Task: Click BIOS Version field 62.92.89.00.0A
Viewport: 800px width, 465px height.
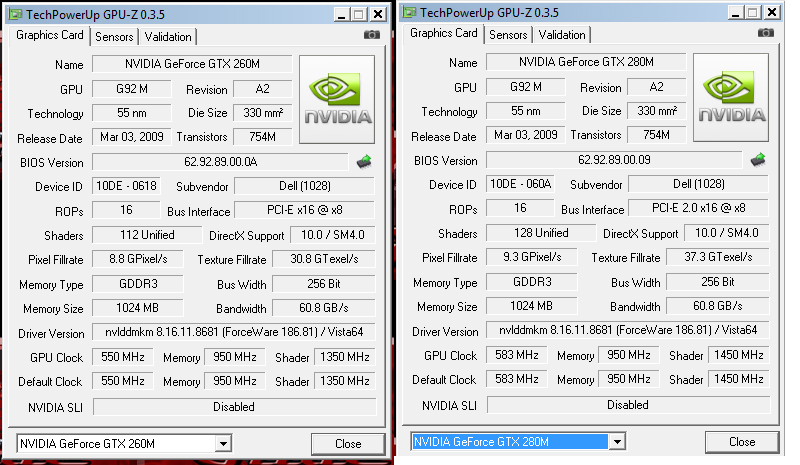Action: coord(220,162)
